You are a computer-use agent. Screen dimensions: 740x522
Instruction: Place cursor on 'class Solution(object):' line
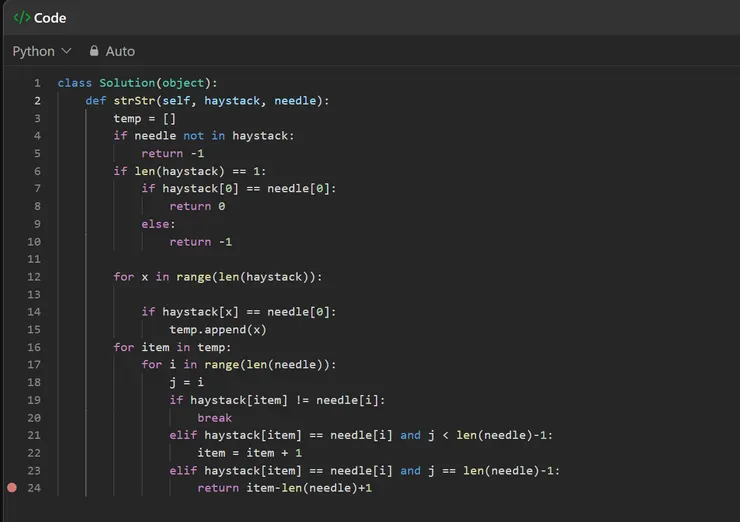137,83
